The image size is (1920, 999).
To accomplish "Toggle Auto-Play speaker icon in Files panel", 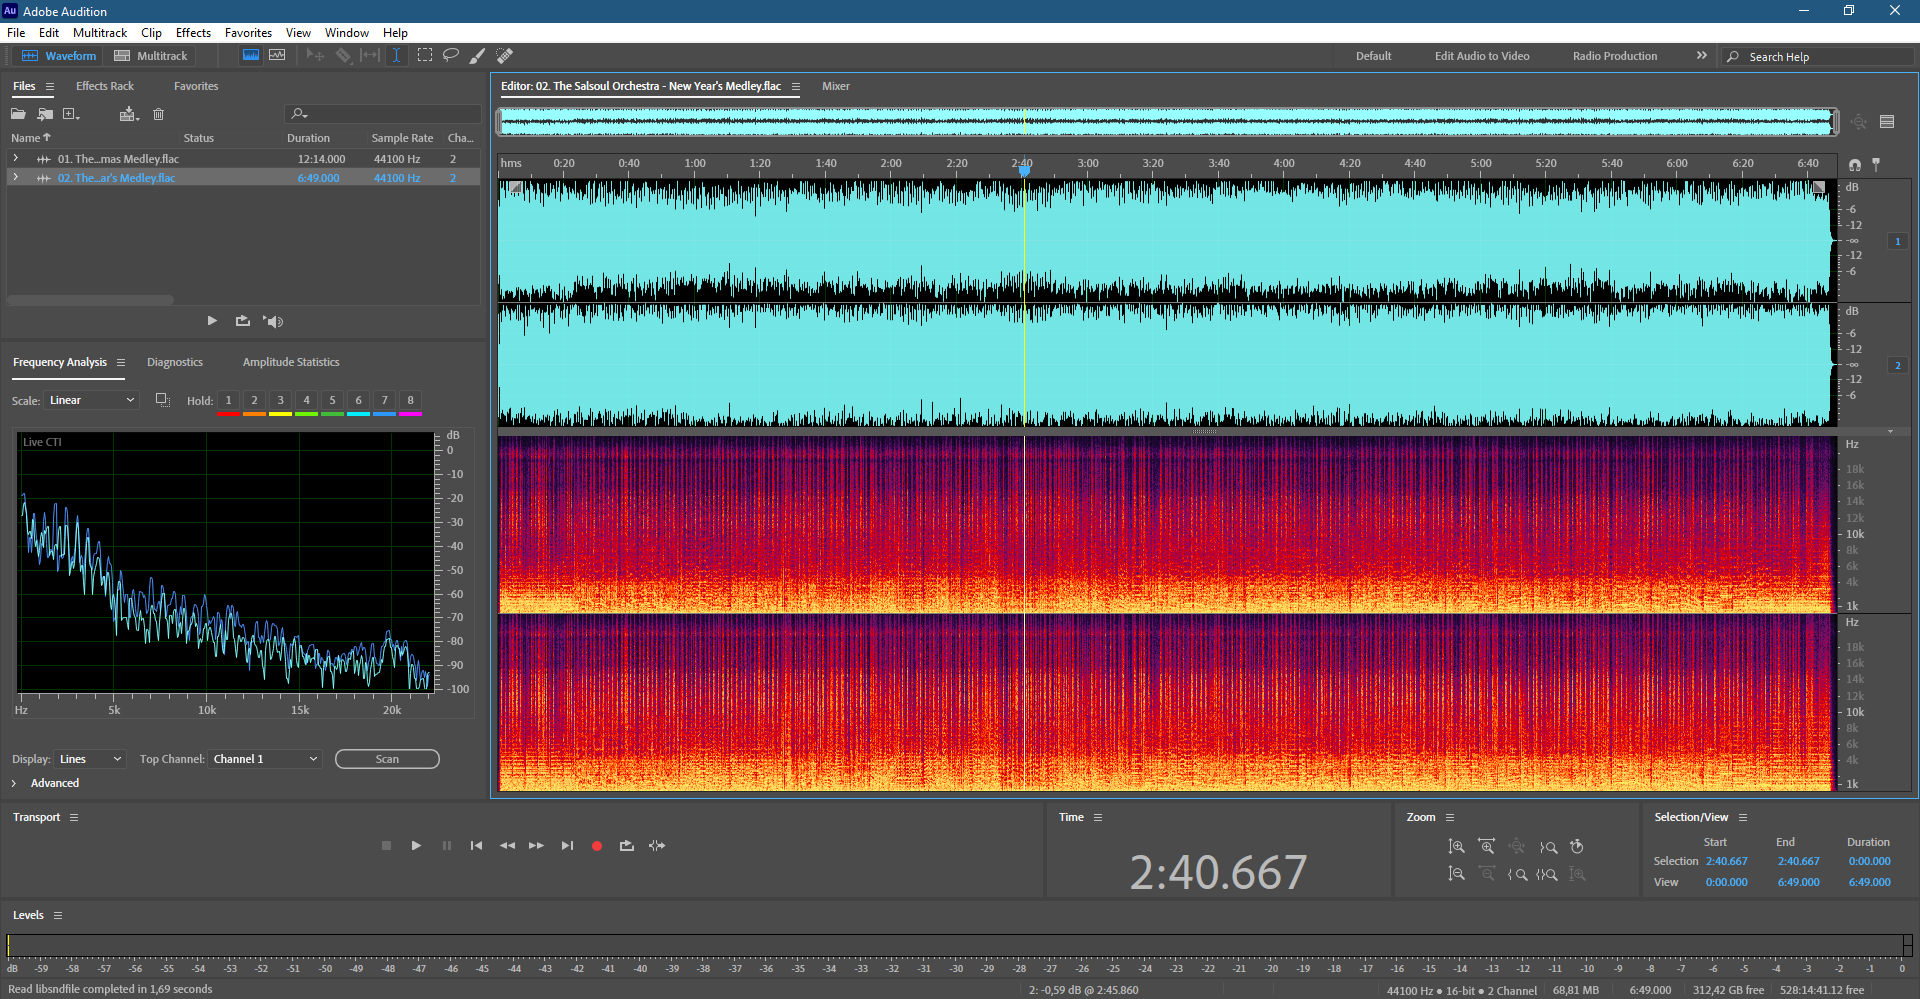I will click(273, 321).
